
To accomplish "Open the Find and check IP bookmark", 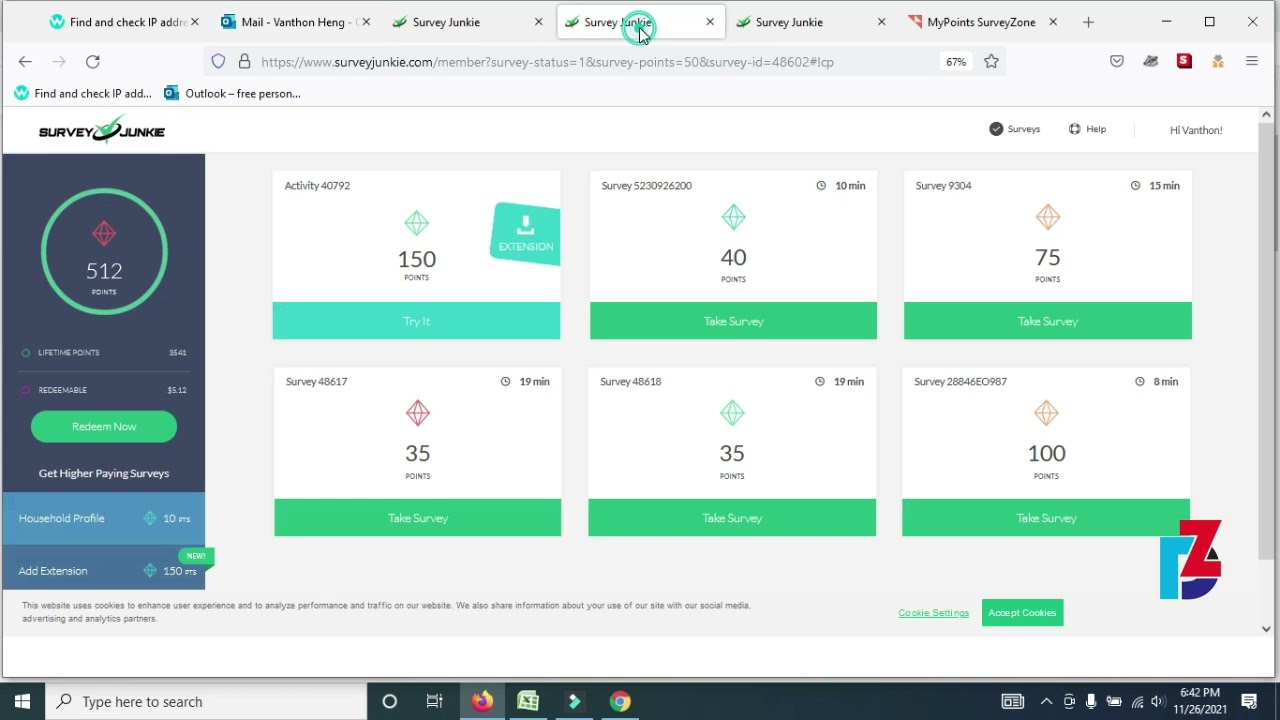I will click(83, 93).
